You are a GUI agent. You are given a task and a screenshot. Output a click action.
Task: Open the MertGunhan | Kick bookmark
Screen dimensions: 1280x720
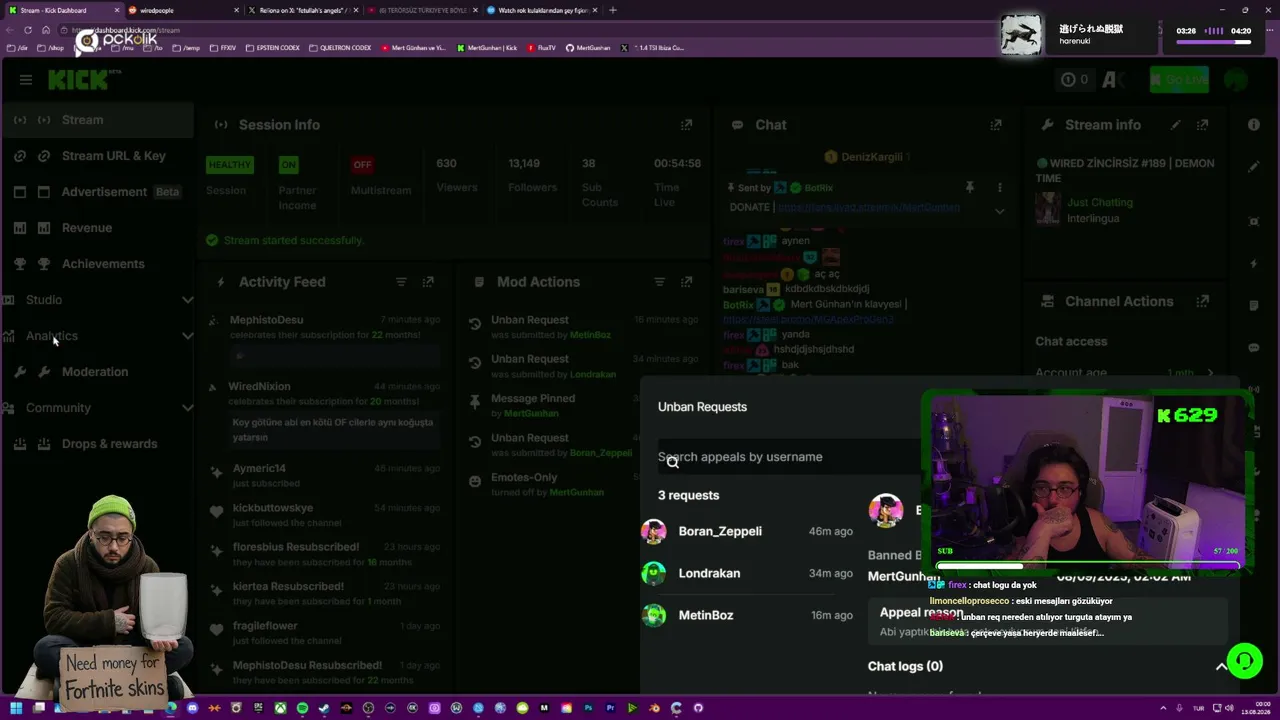point(487,48)
